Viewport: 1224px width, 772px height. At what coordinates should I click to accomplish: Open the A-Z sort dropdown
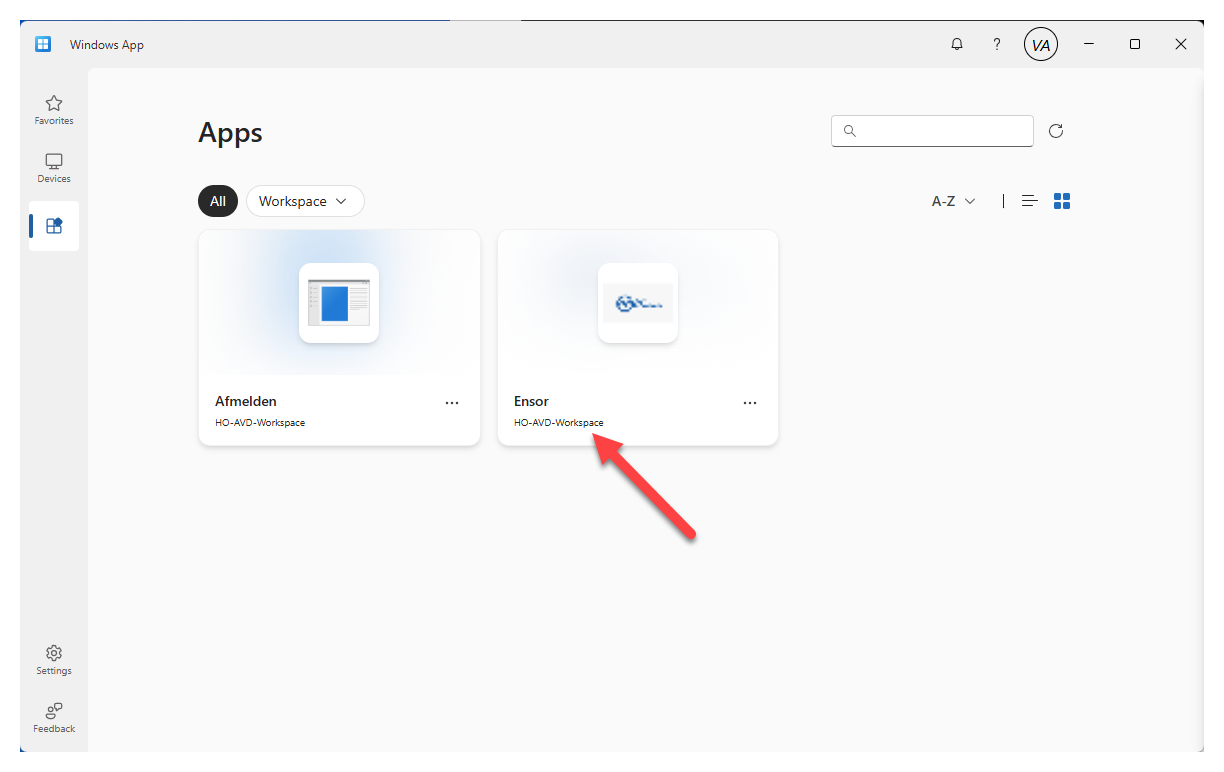point(953,201)
